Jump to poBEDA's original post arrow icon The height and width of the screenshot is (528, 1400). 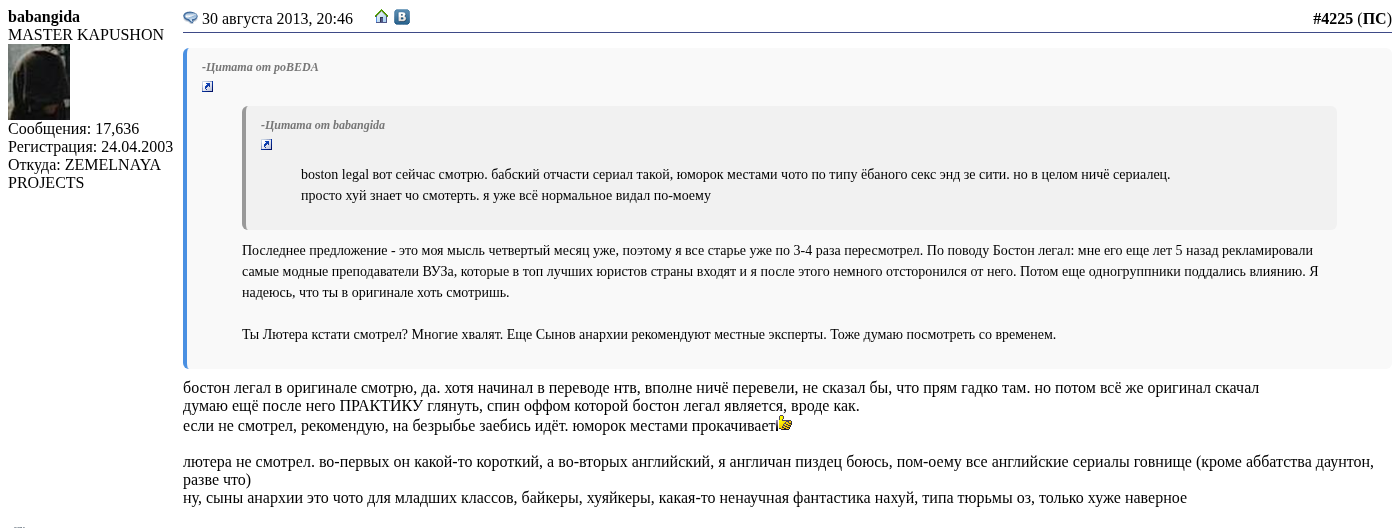pyautogui.click(x=208, y=87)
